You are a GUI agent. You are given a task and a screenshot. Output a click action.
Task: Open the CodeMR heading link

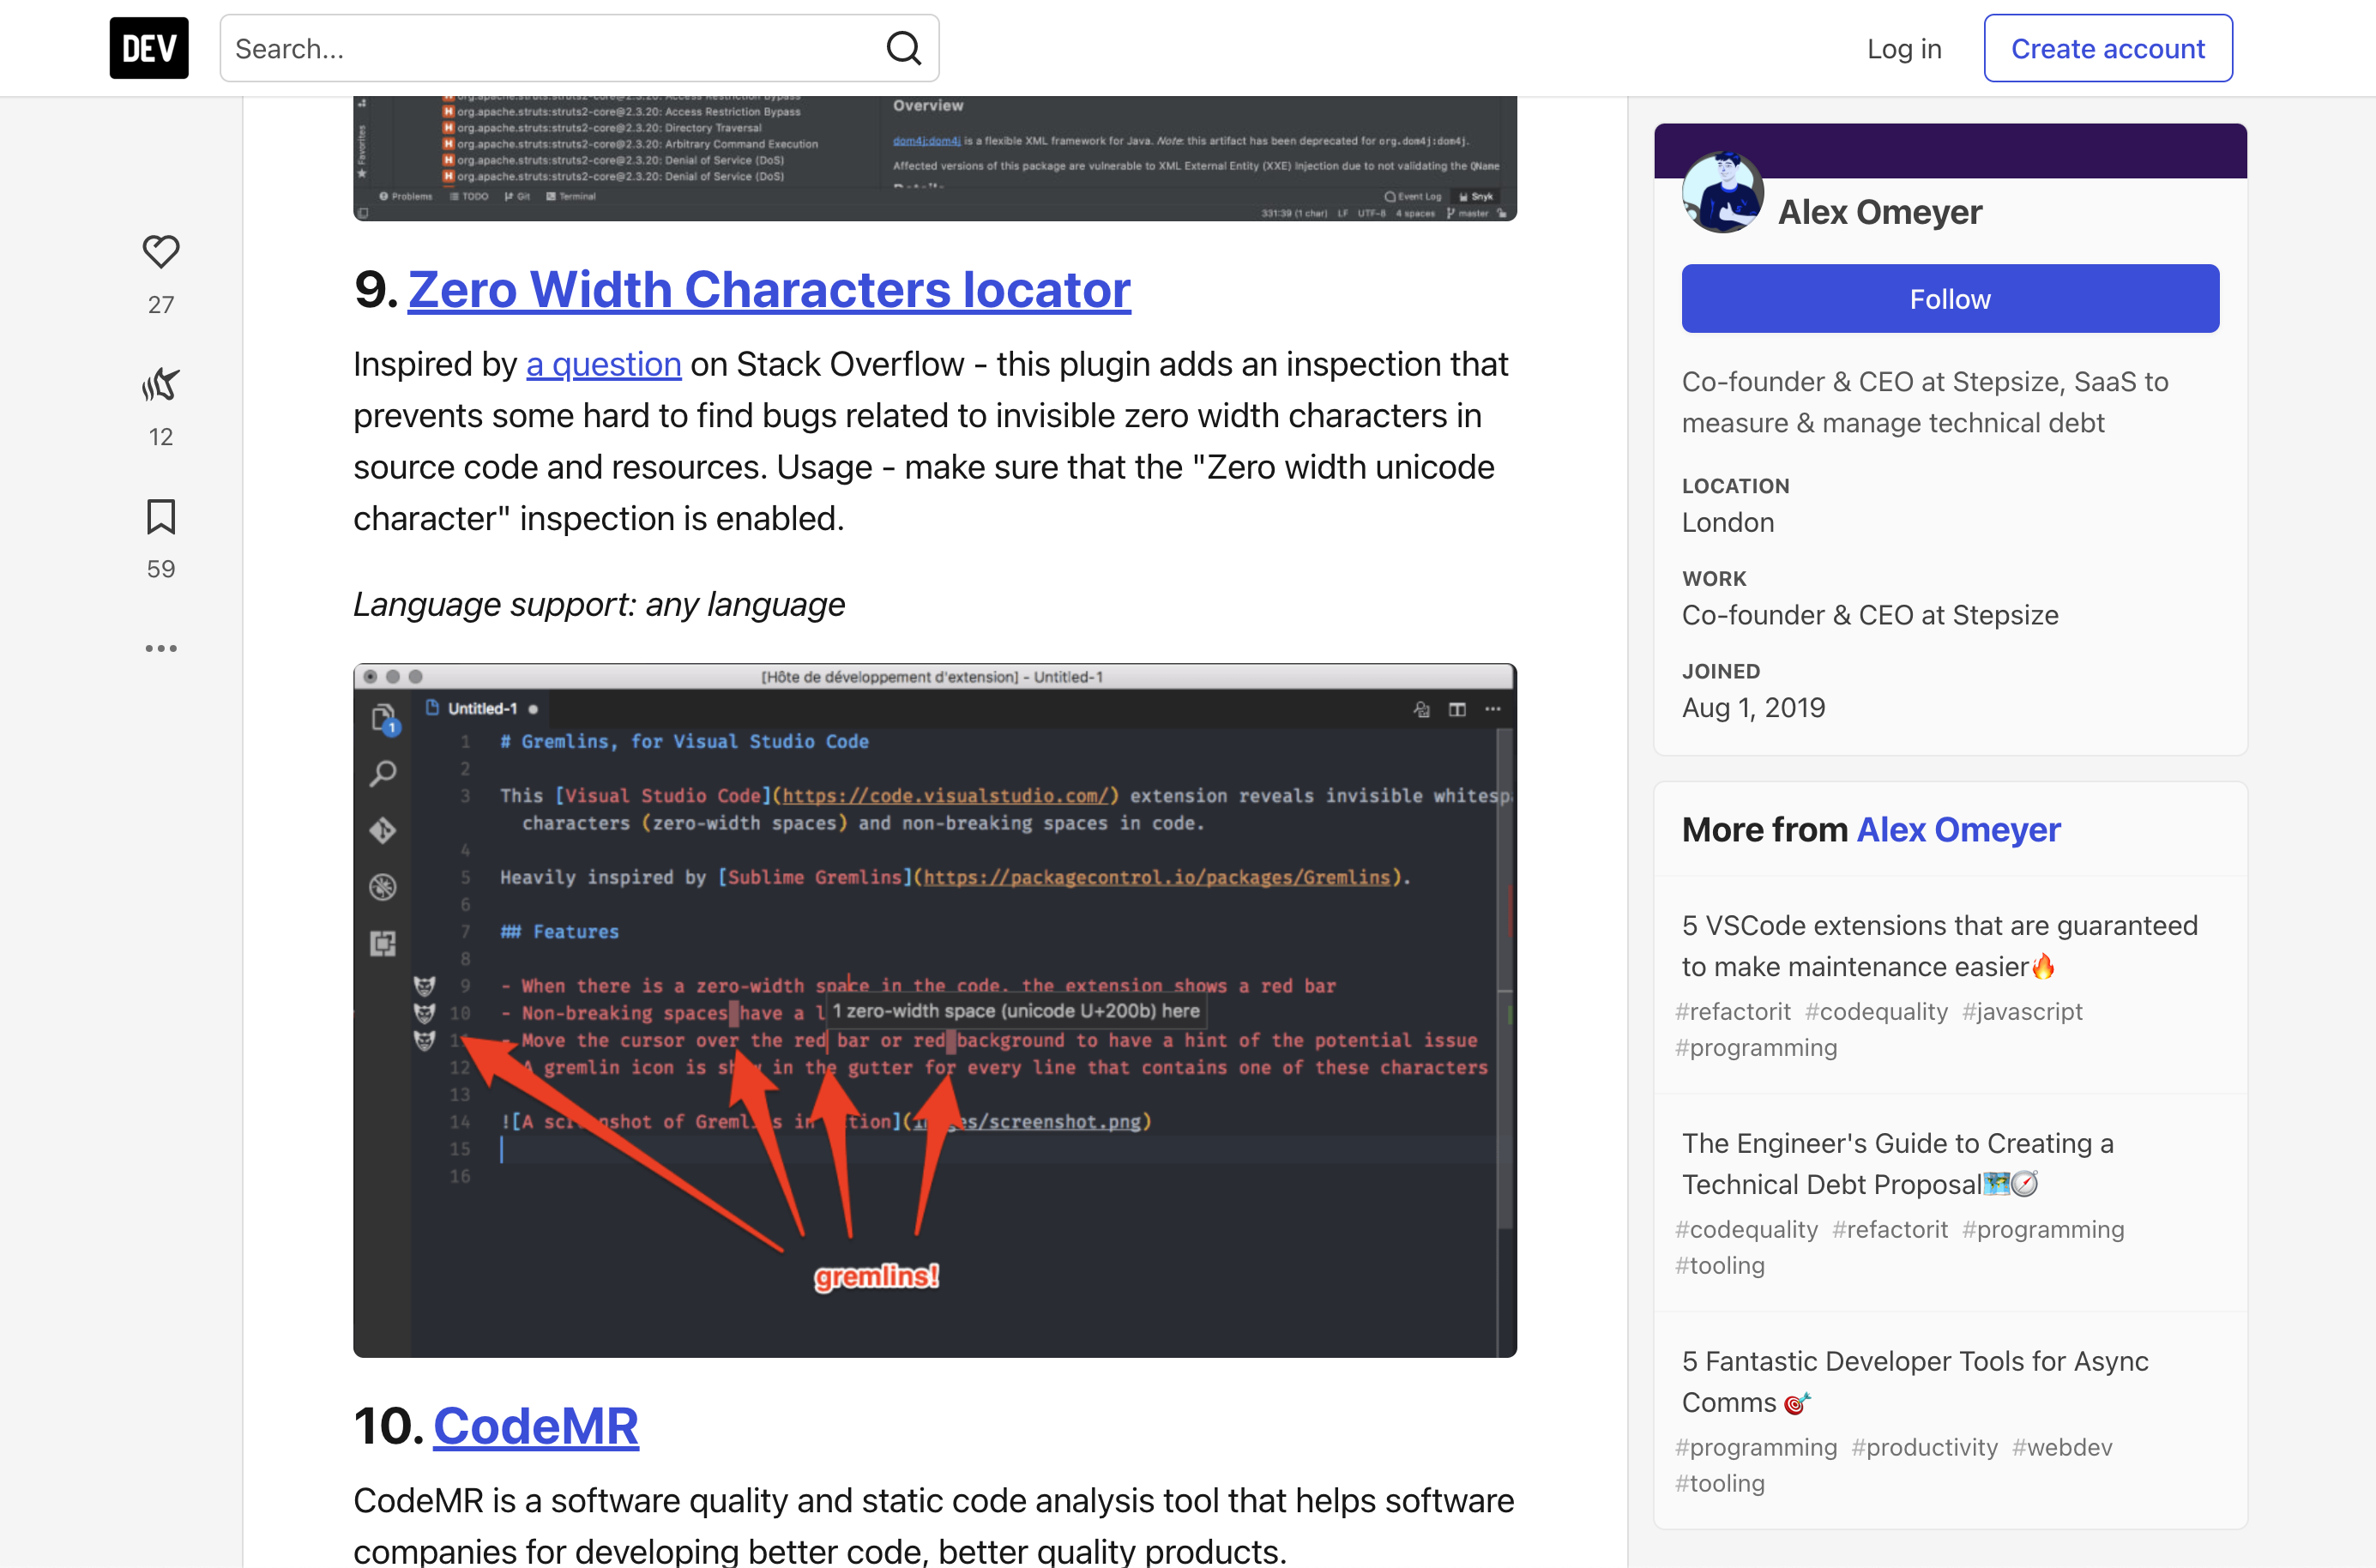click(535, 1426)
